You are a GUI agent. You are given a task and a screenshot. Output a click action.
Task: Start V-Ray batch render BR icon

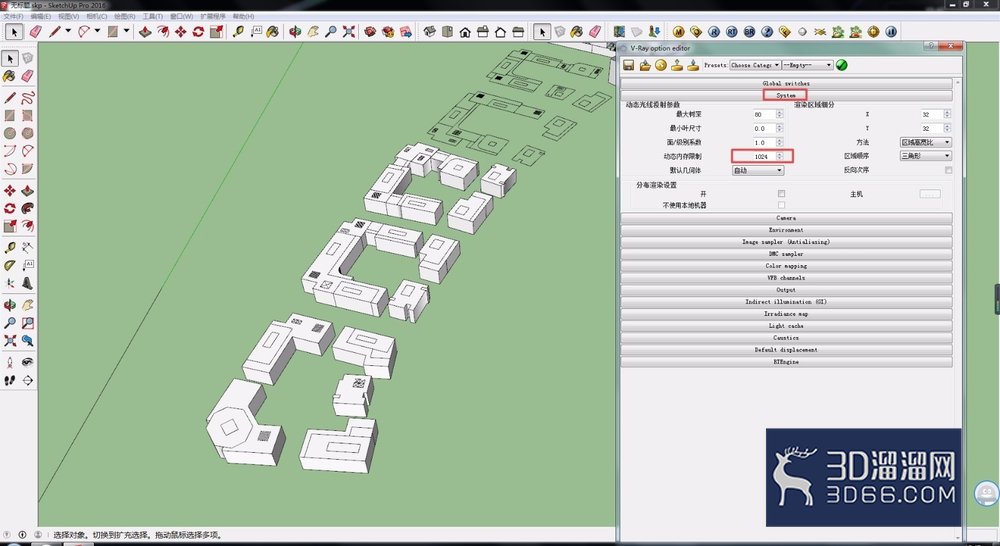coord(749,31)
